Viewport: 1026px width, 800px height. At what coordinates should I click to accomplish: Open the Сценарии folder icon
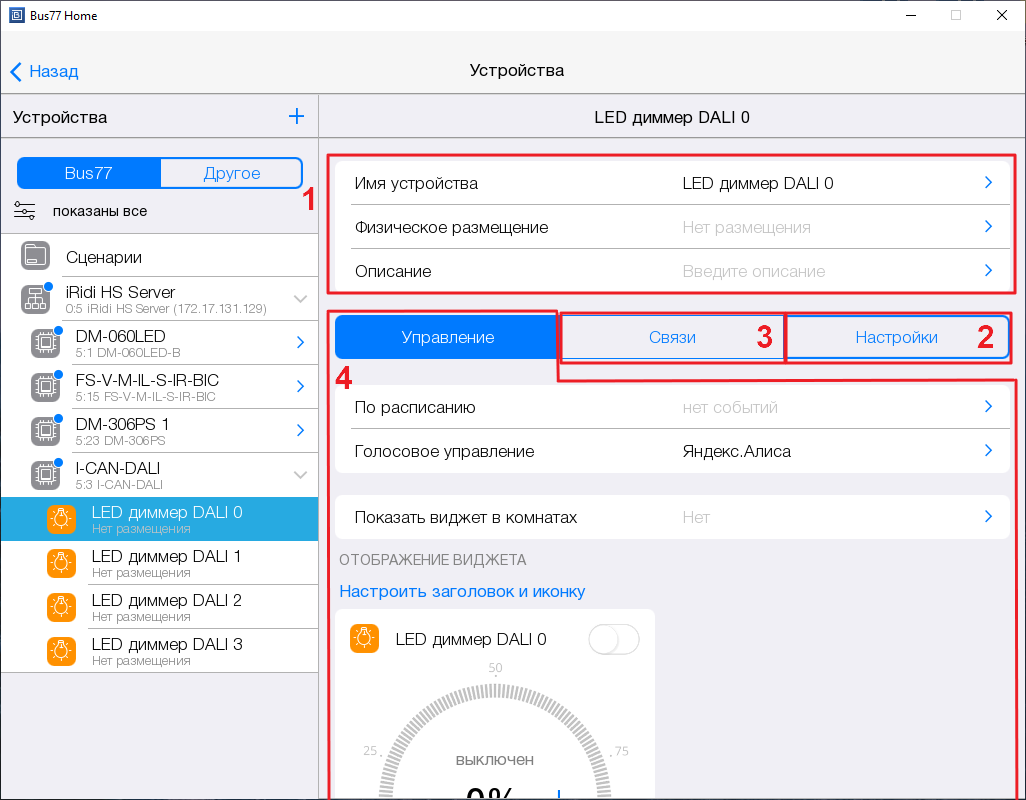[36, 256]
